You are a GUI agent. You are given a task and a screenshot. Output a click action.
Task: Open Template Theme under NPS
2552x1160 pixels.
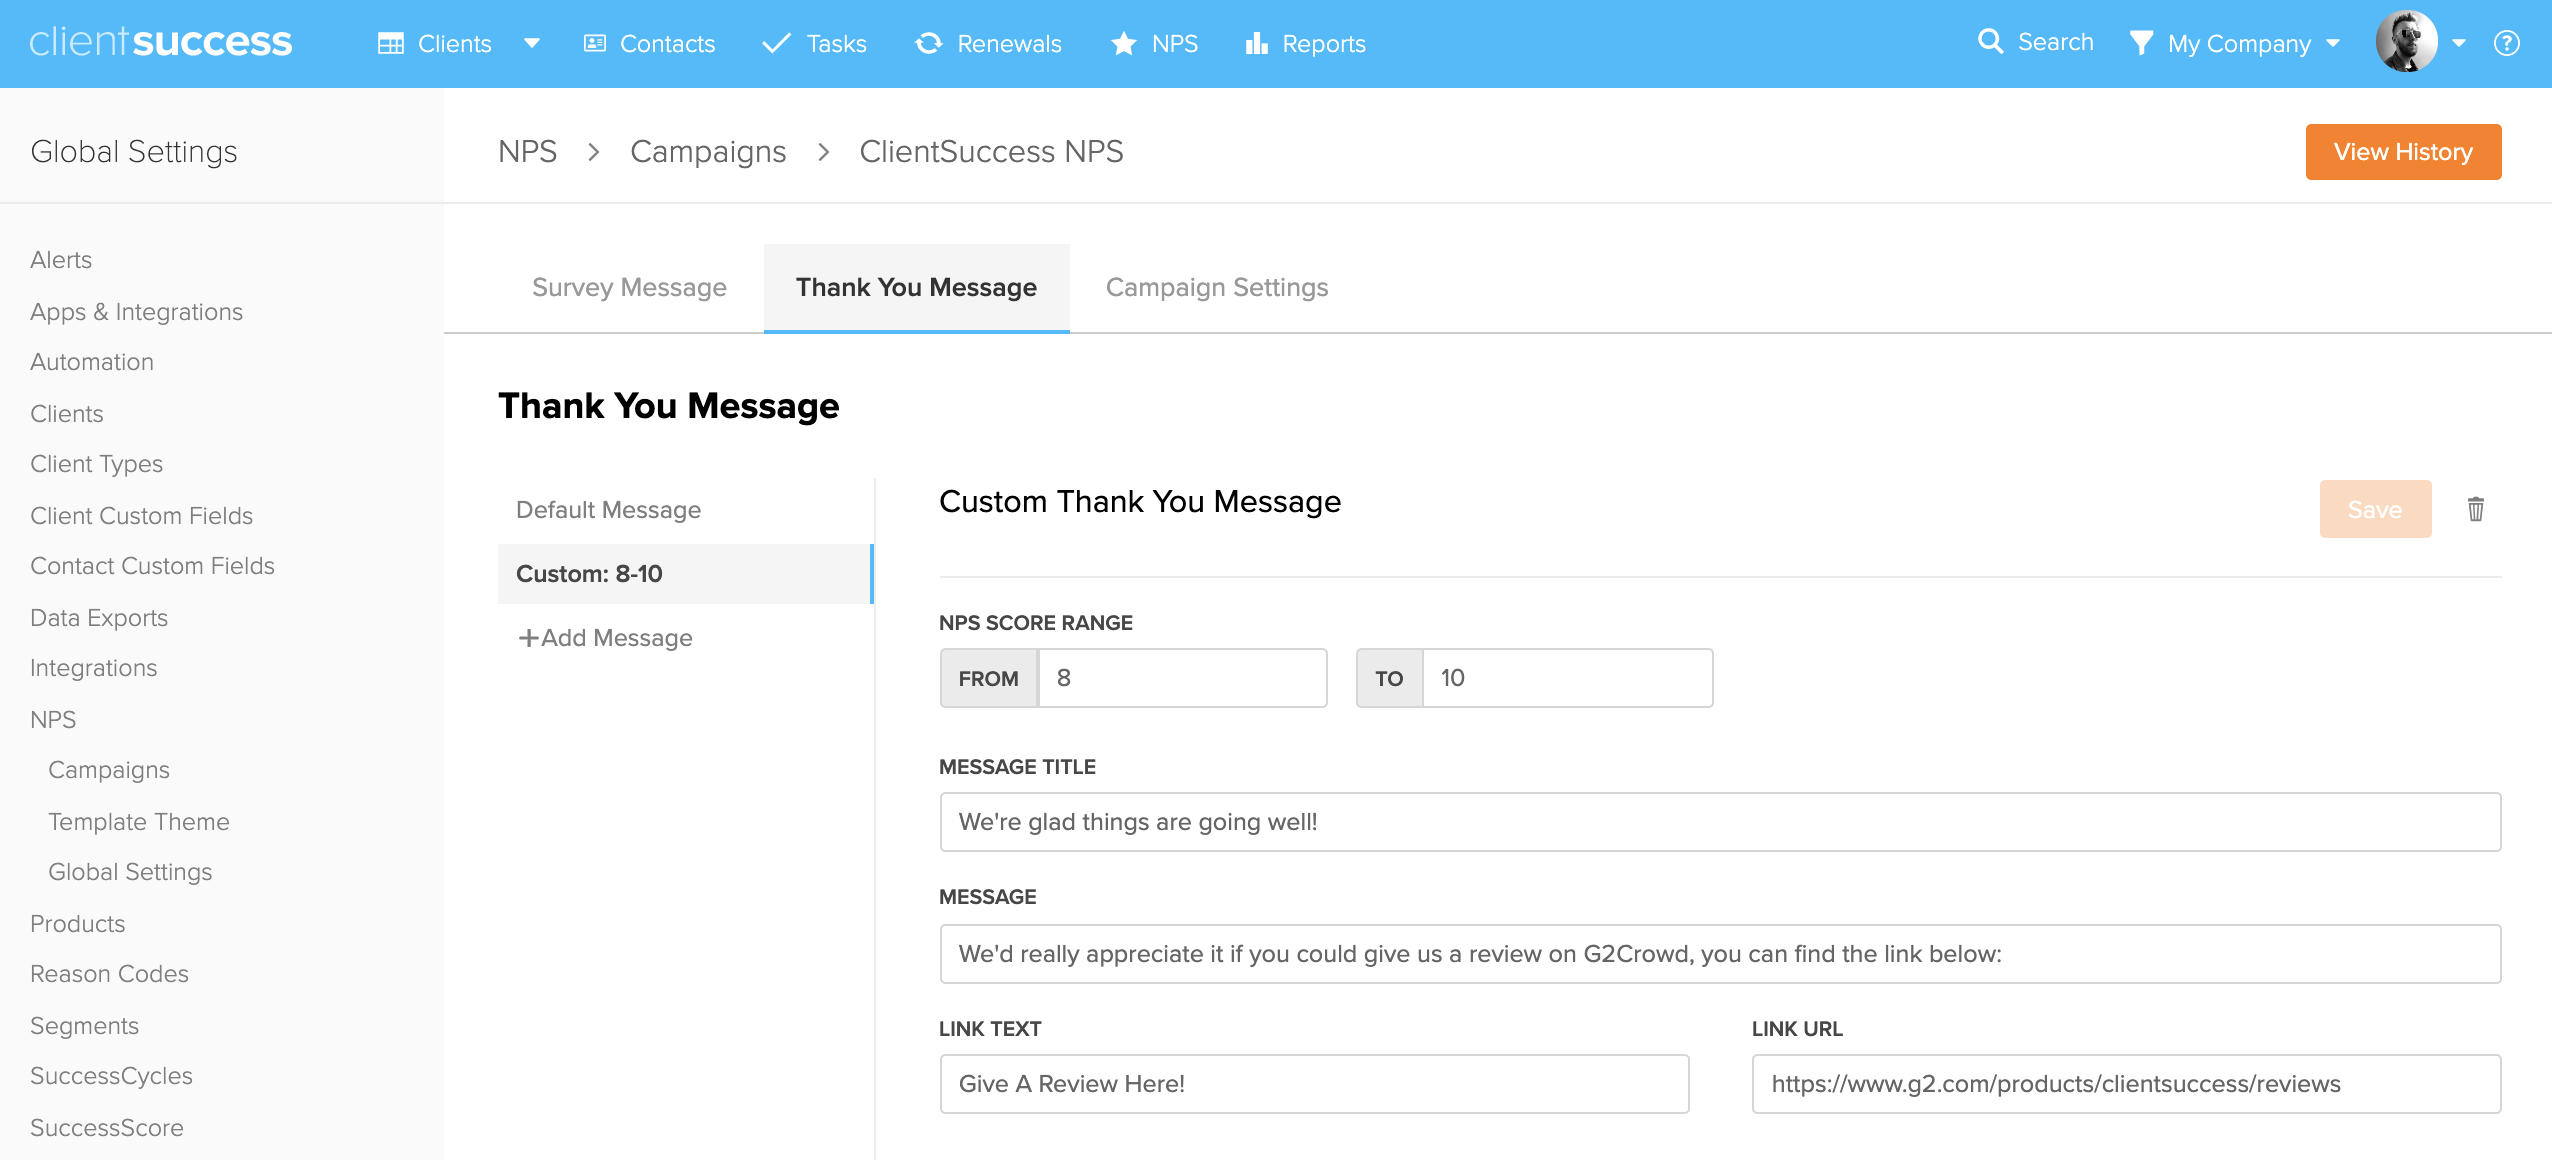tap(139, 822)
